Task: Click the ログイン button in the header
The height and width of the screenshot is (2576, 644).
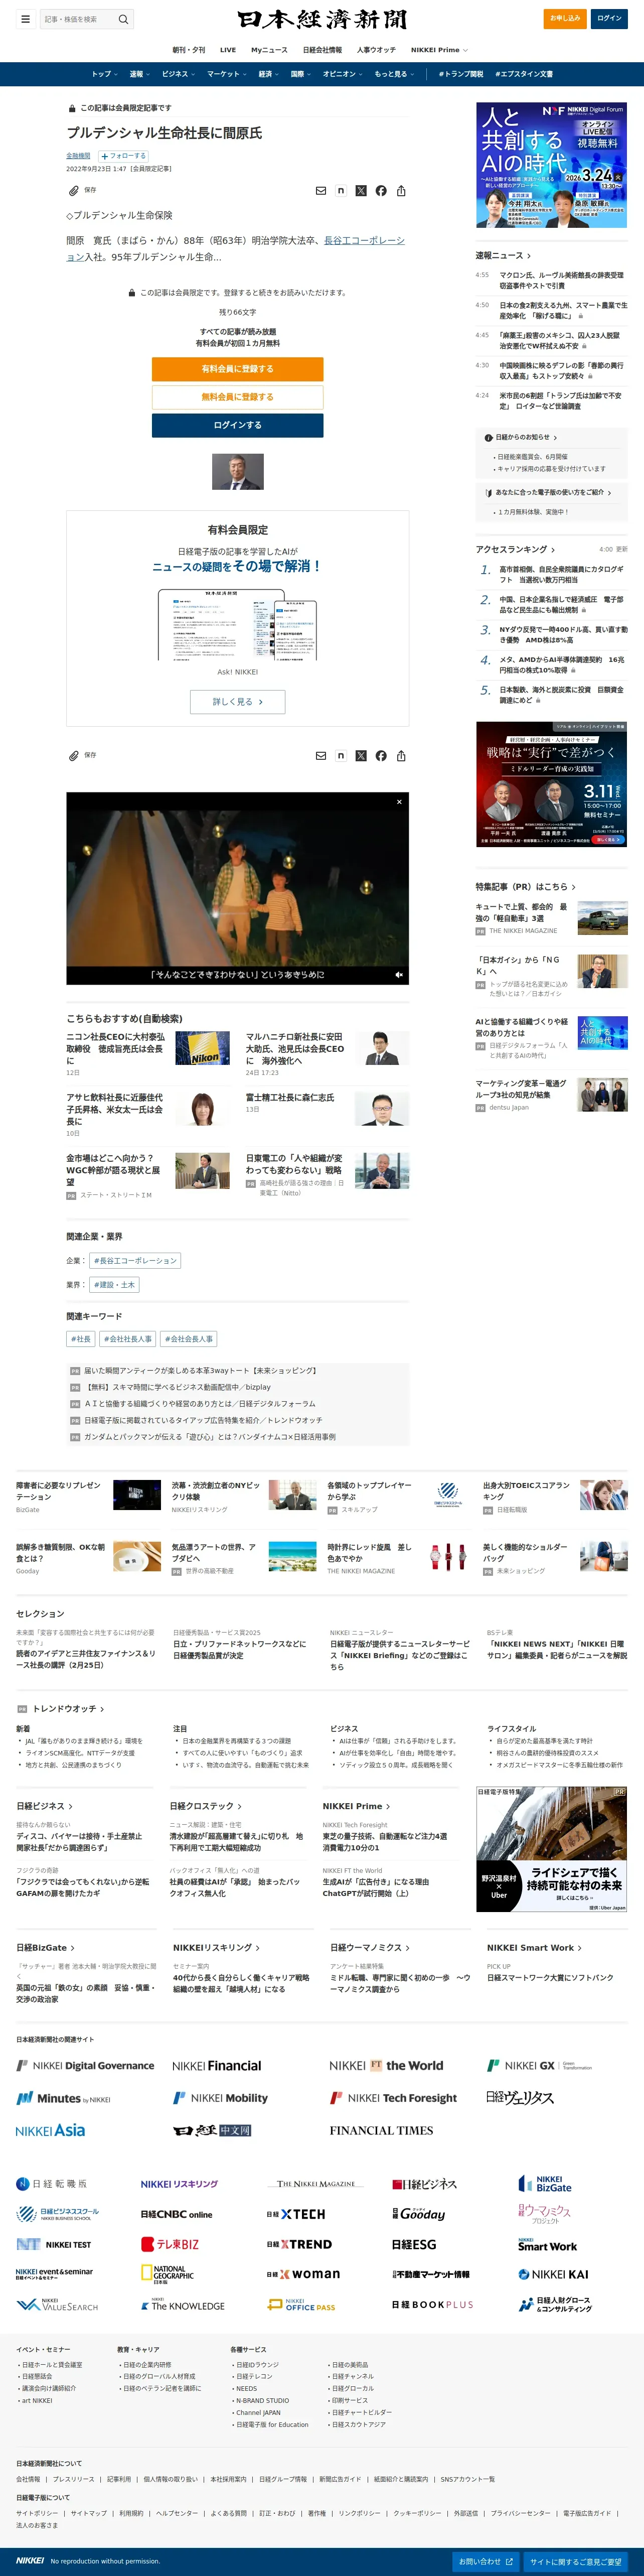Action: [x=609, y=18]
